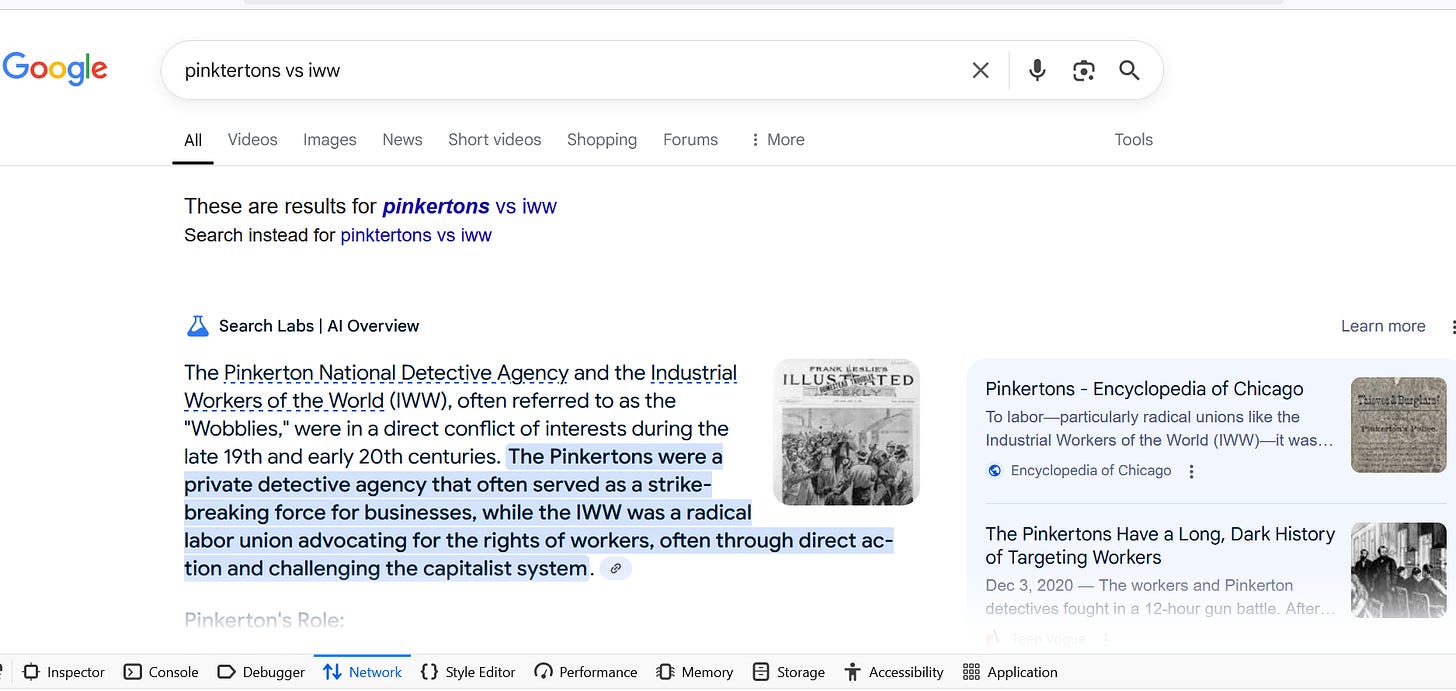Open 'Pinkertons - Encyclopedia of Chicago' result

coord(1144,389)
